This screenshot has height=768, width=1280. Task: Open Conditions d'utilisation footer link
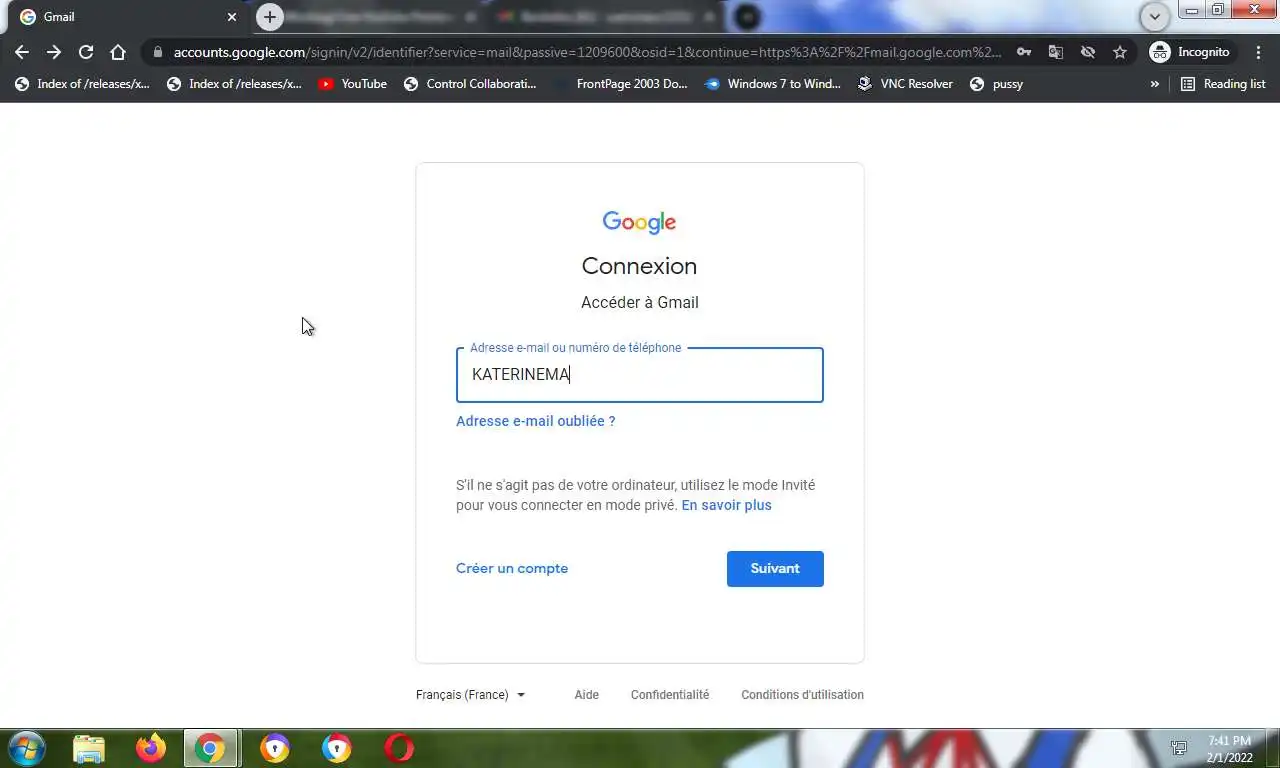[x=802, y=695]
